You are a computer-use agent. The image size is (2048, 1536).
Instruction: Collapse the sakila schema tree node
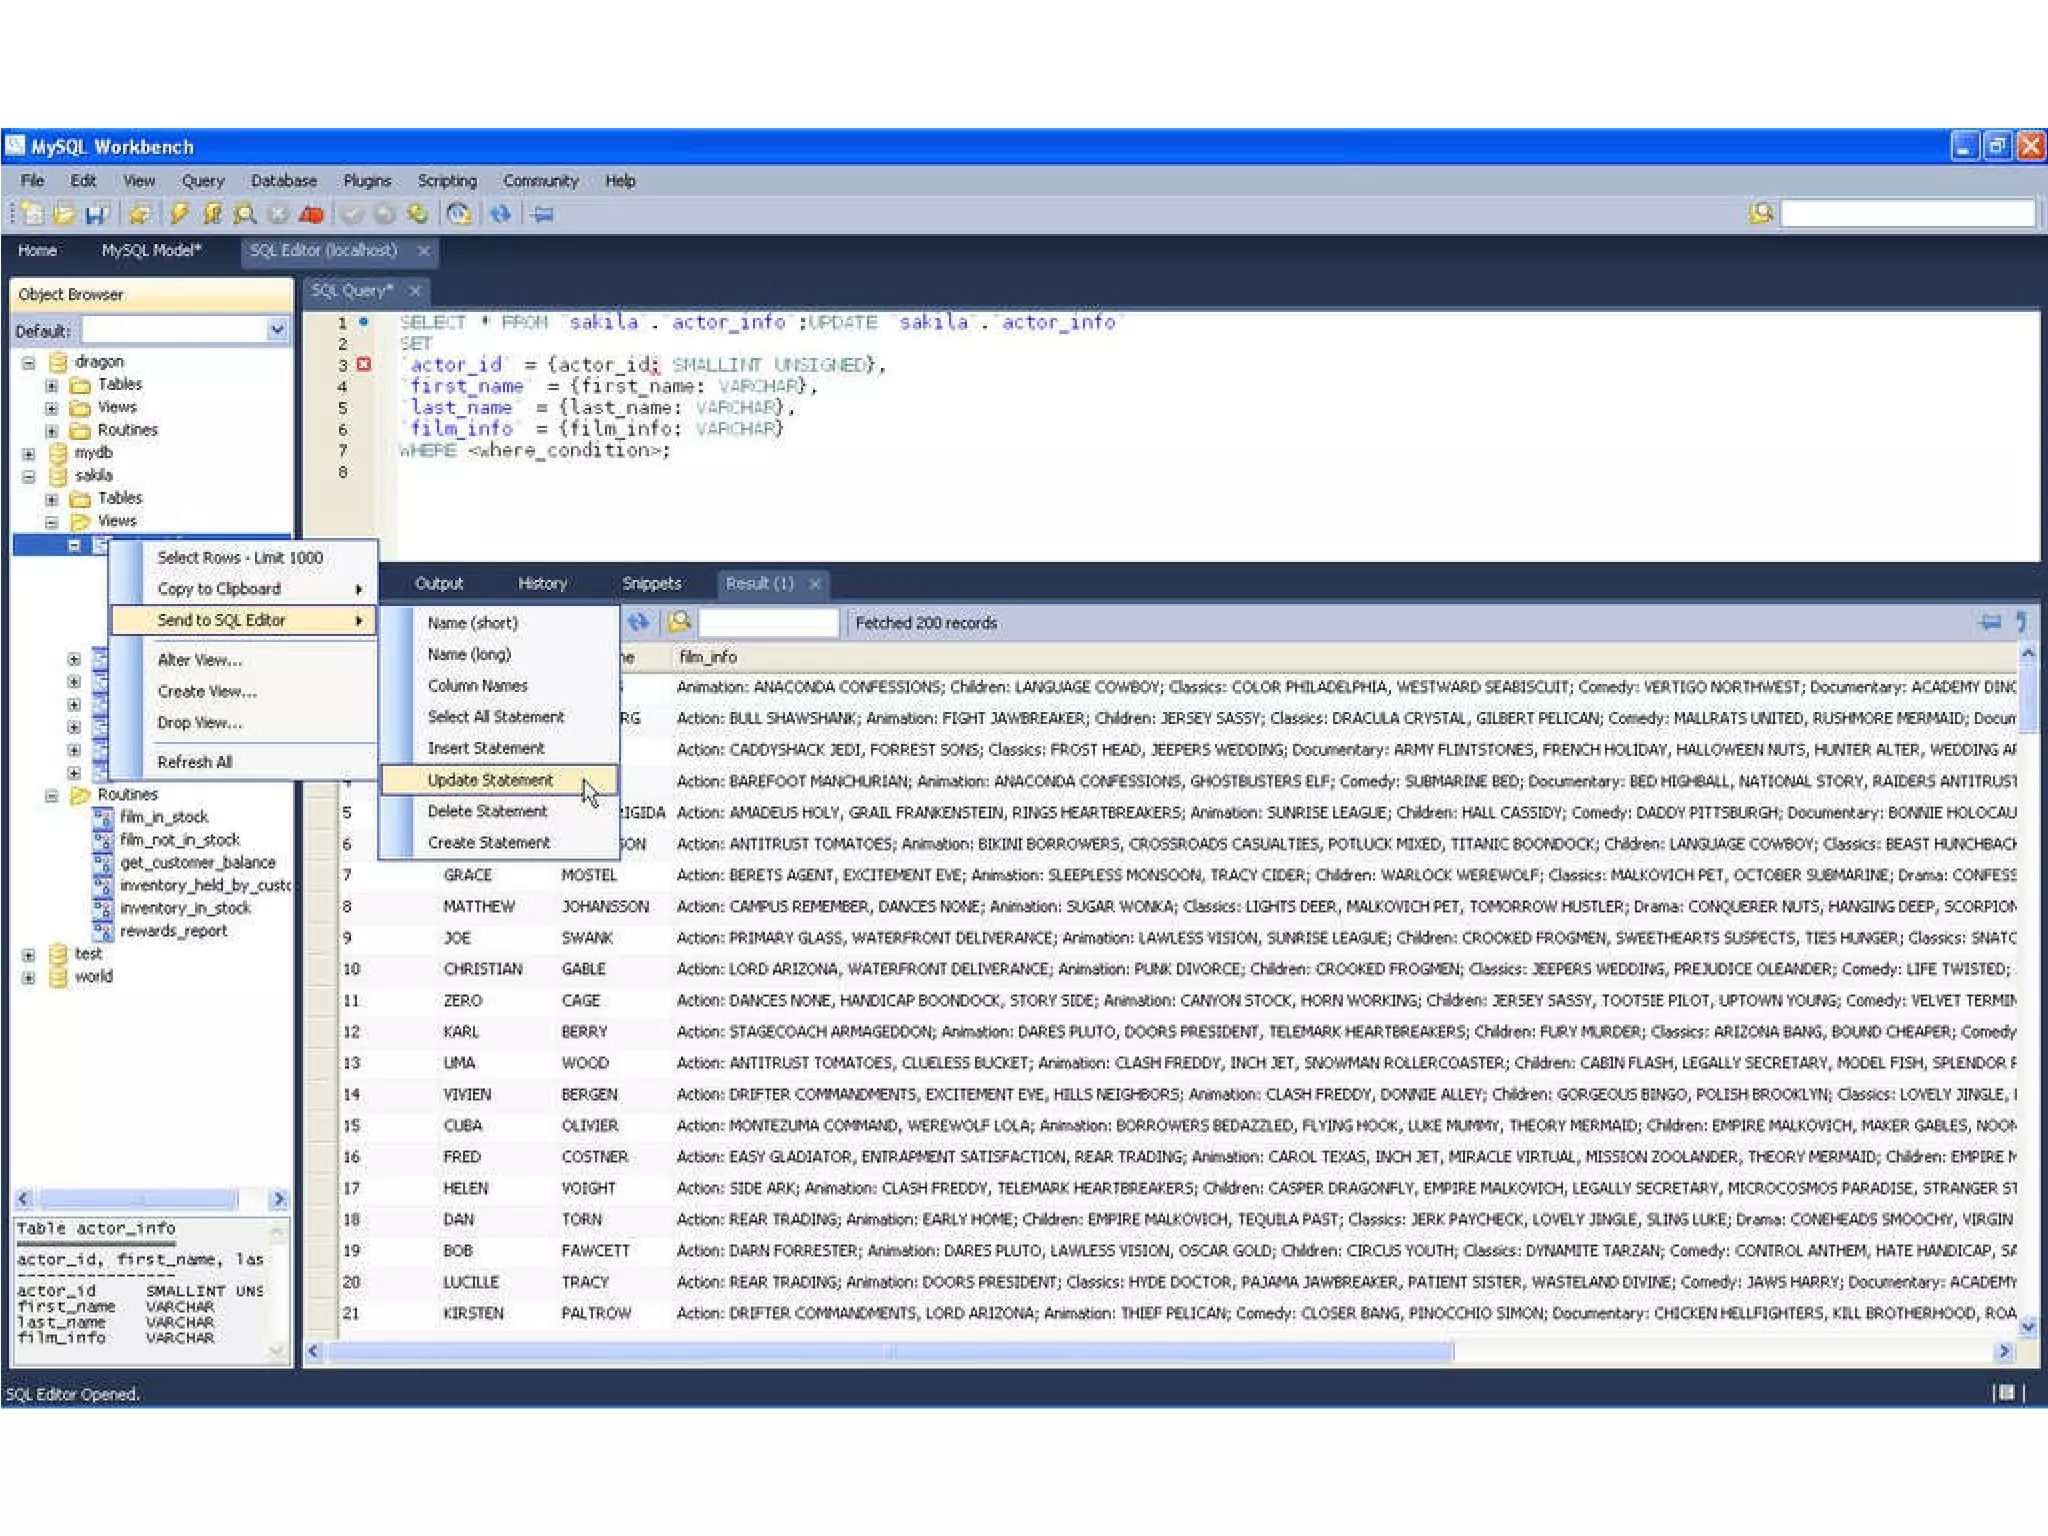click(x=29, y=476)
